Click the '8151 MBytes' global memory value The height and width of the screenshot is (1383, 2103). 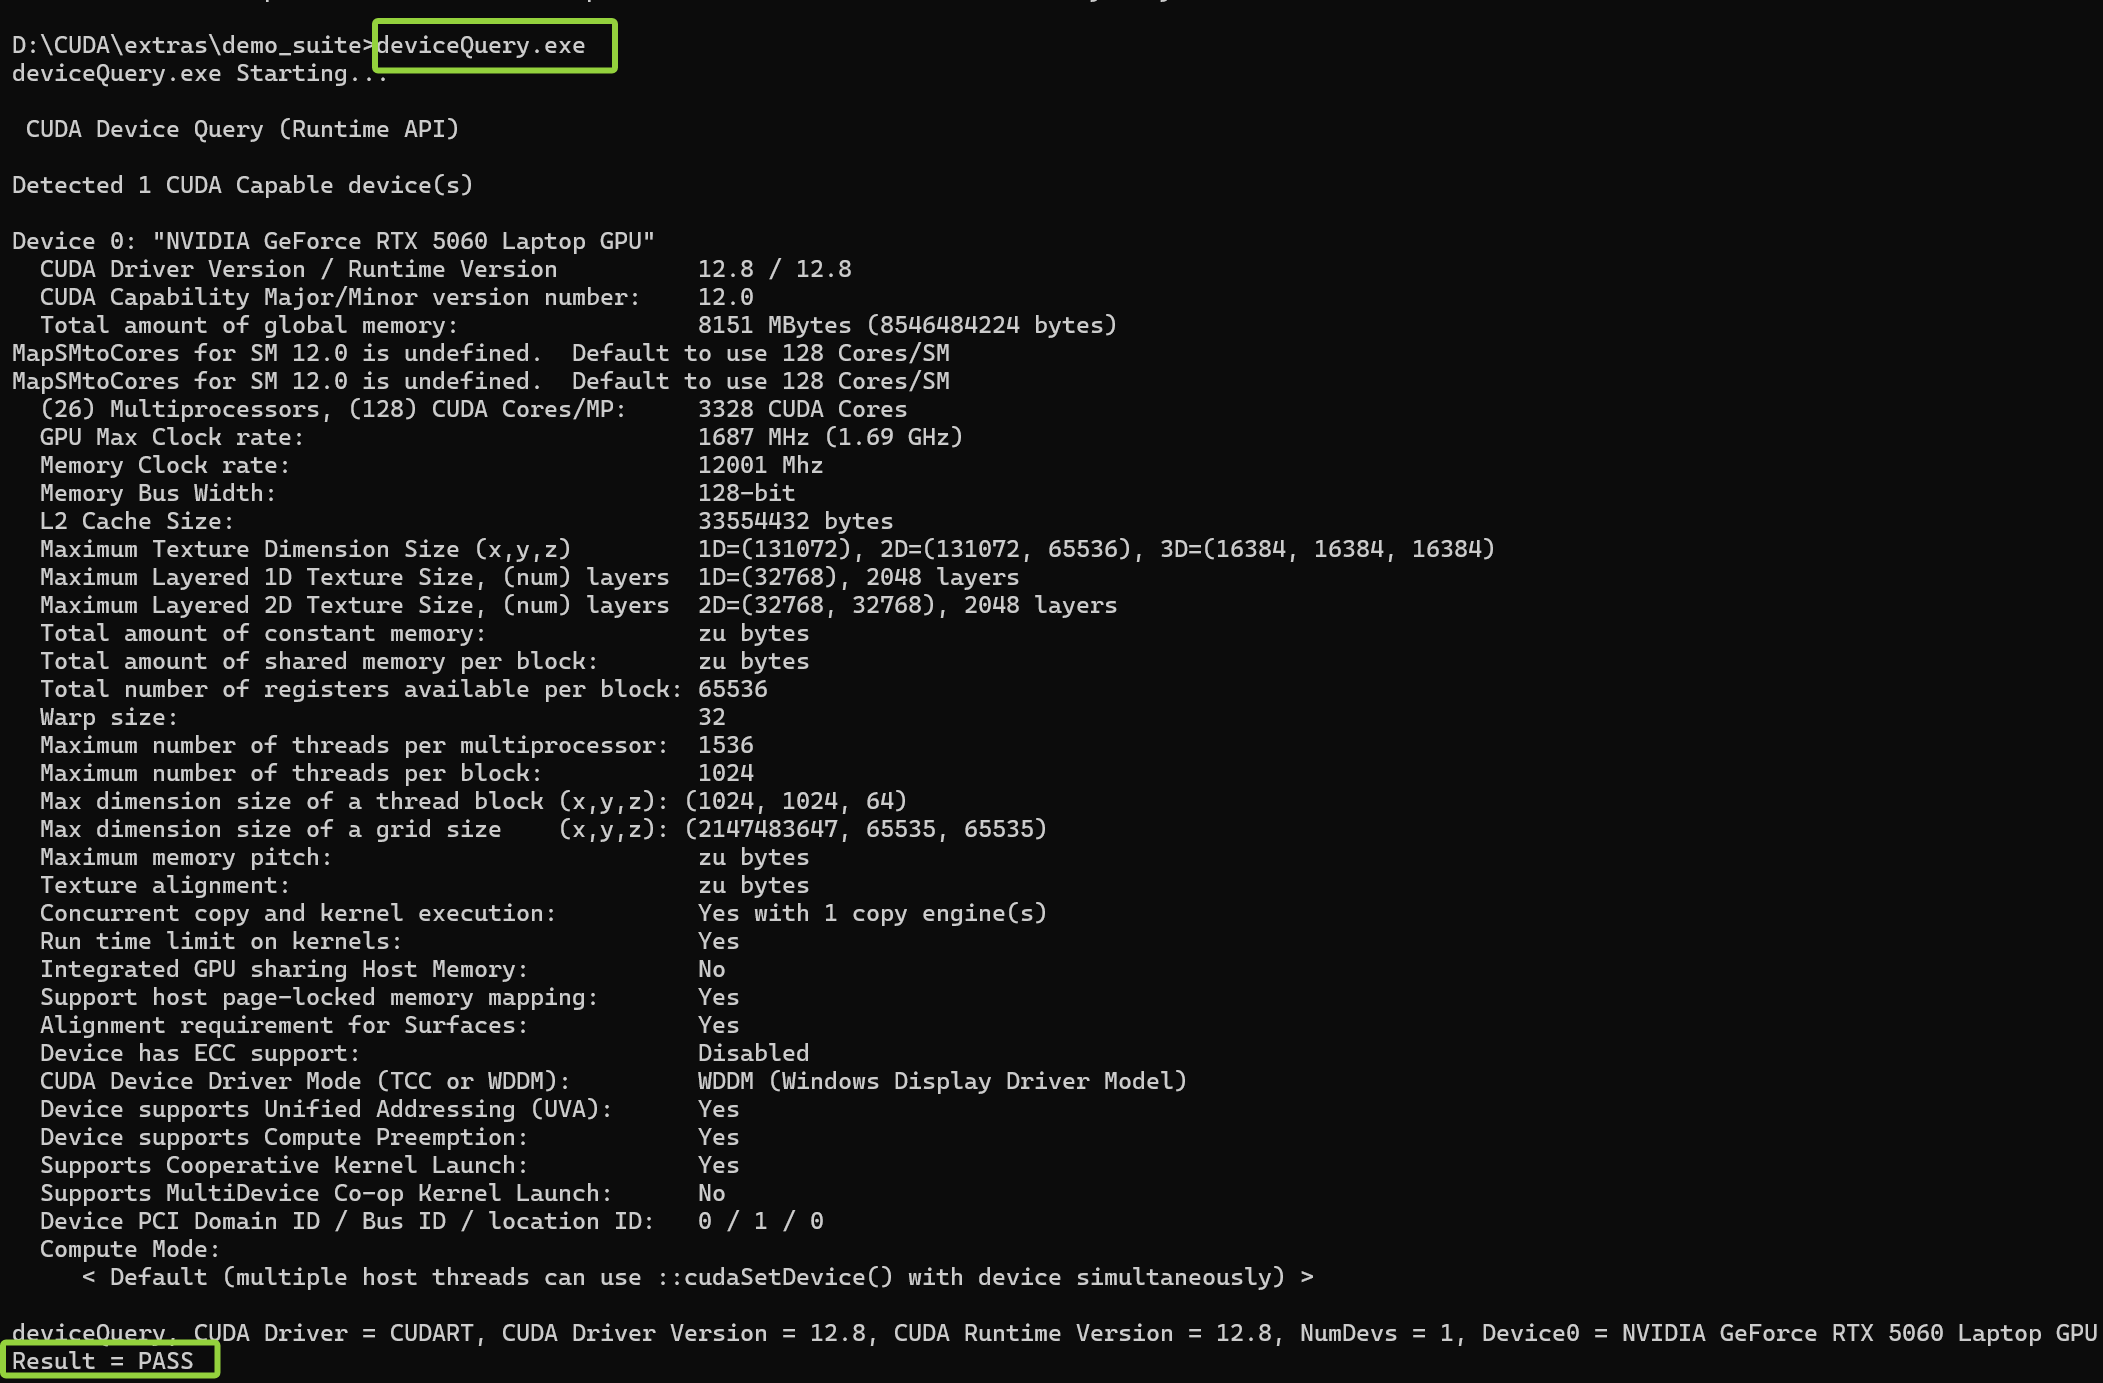774,326
